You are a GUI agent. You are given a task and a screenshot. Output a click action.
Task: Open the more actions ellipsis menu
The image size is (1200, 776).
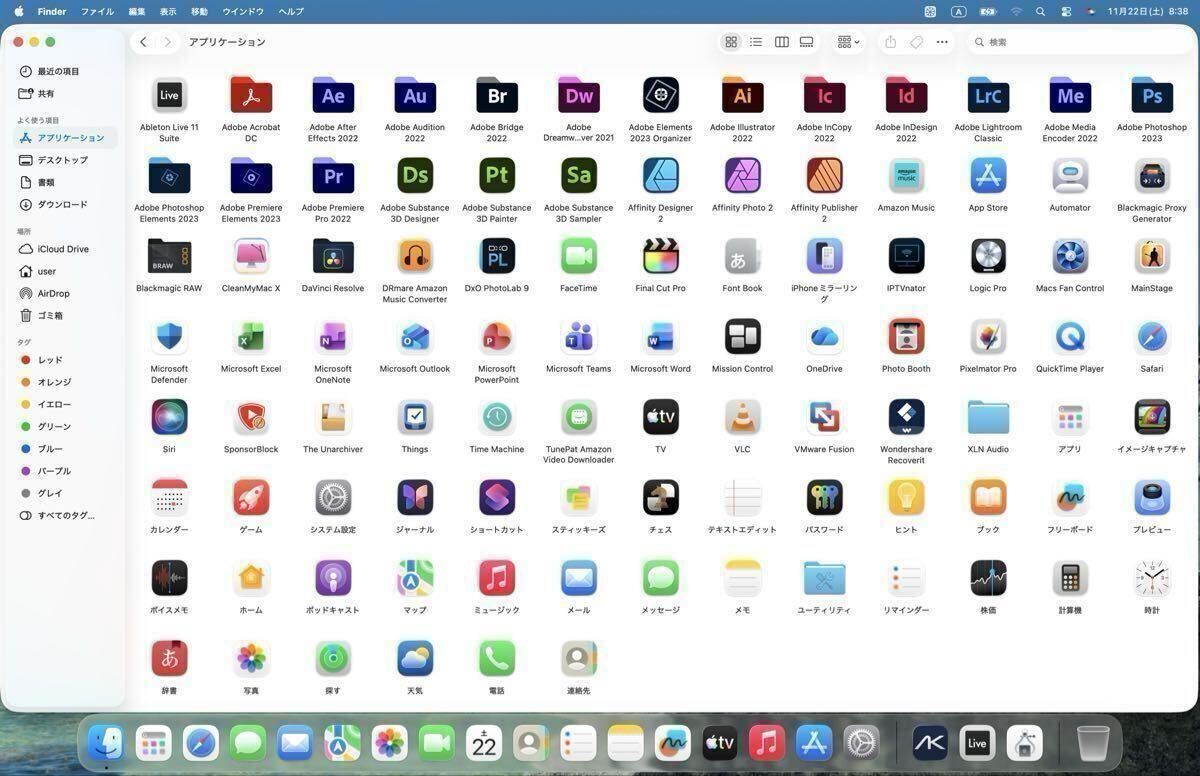[x=942, y=42]
